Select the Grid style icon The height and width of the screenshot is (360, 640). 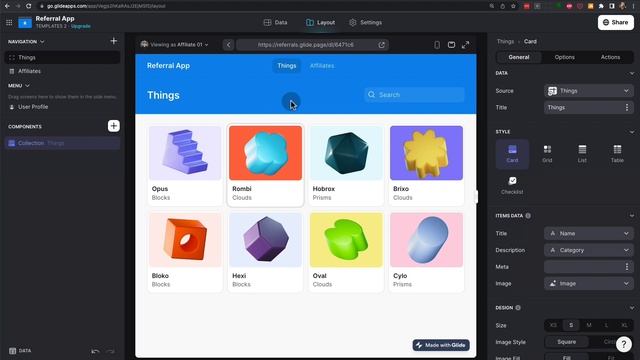[547, 154]
